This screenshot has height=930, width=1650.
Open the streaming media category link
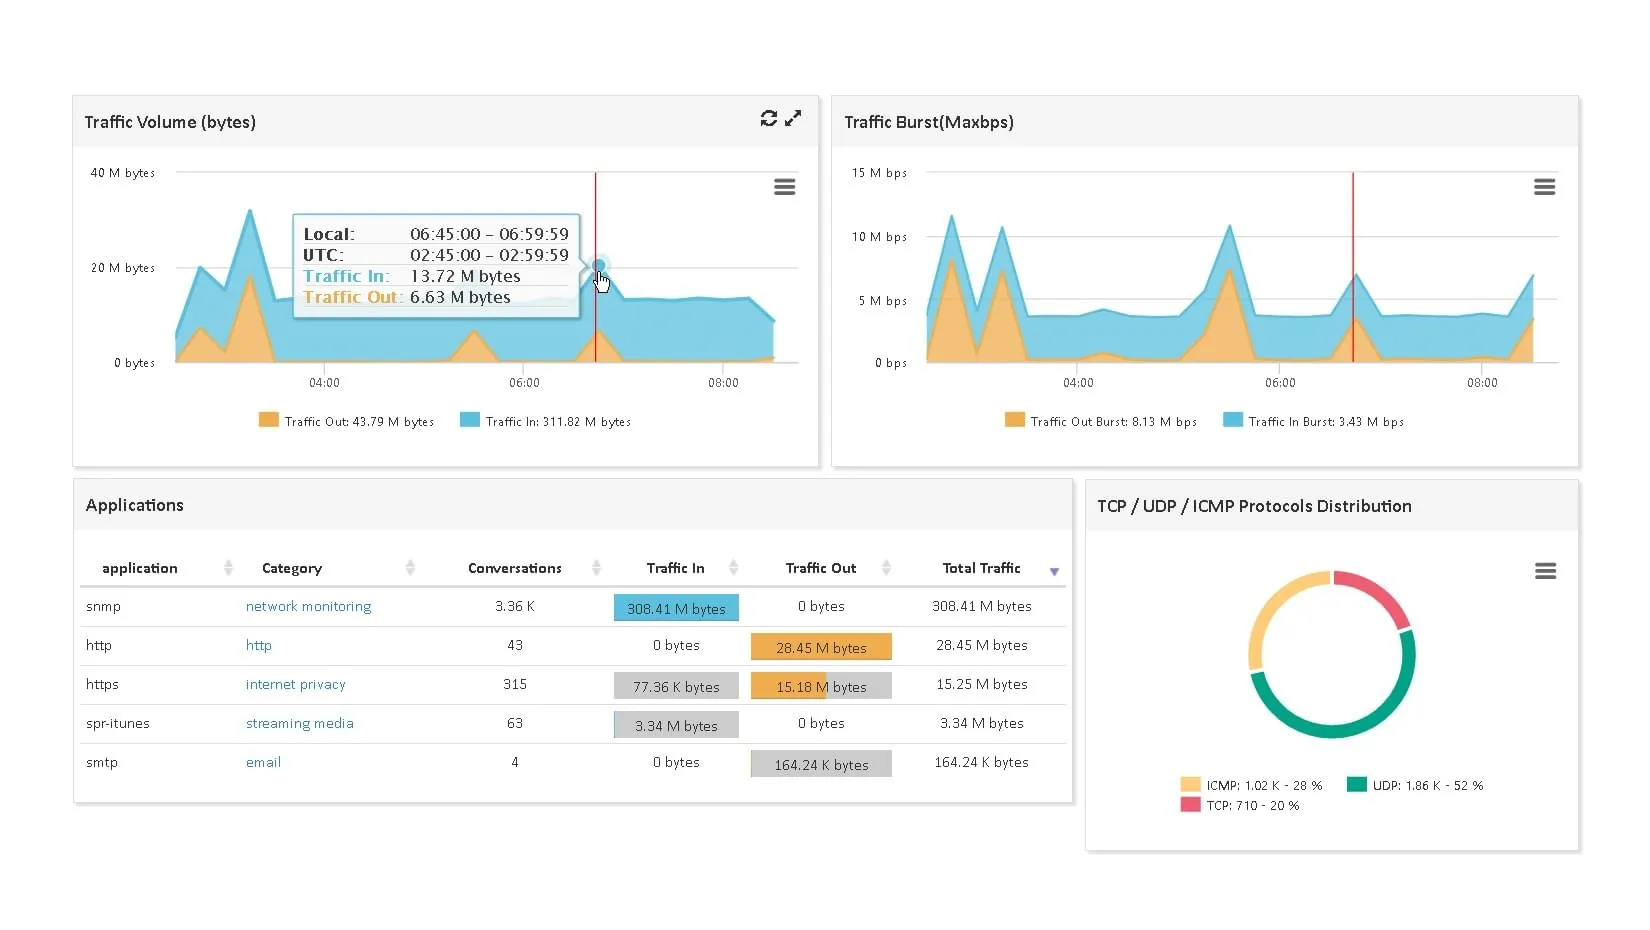coord(299,723)
